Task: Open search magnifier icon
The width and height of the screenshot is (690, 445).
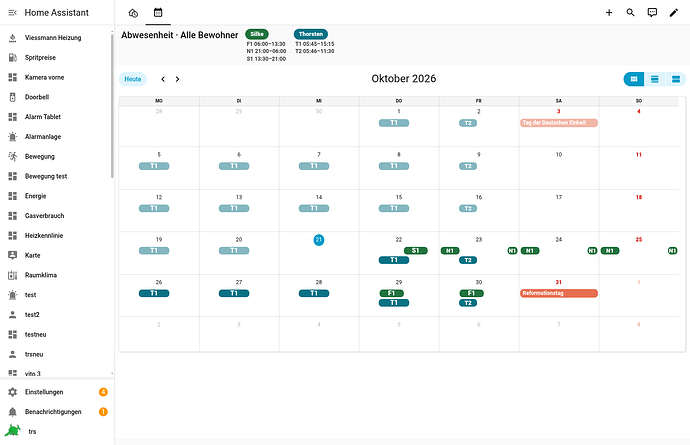Action: click(x=631, y=13)
